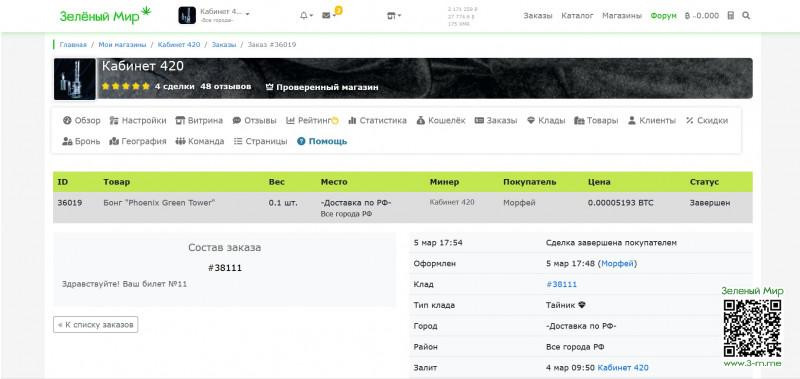Open the Заказы tab in shop menu

pyautogui.click(x=496, y=121)
